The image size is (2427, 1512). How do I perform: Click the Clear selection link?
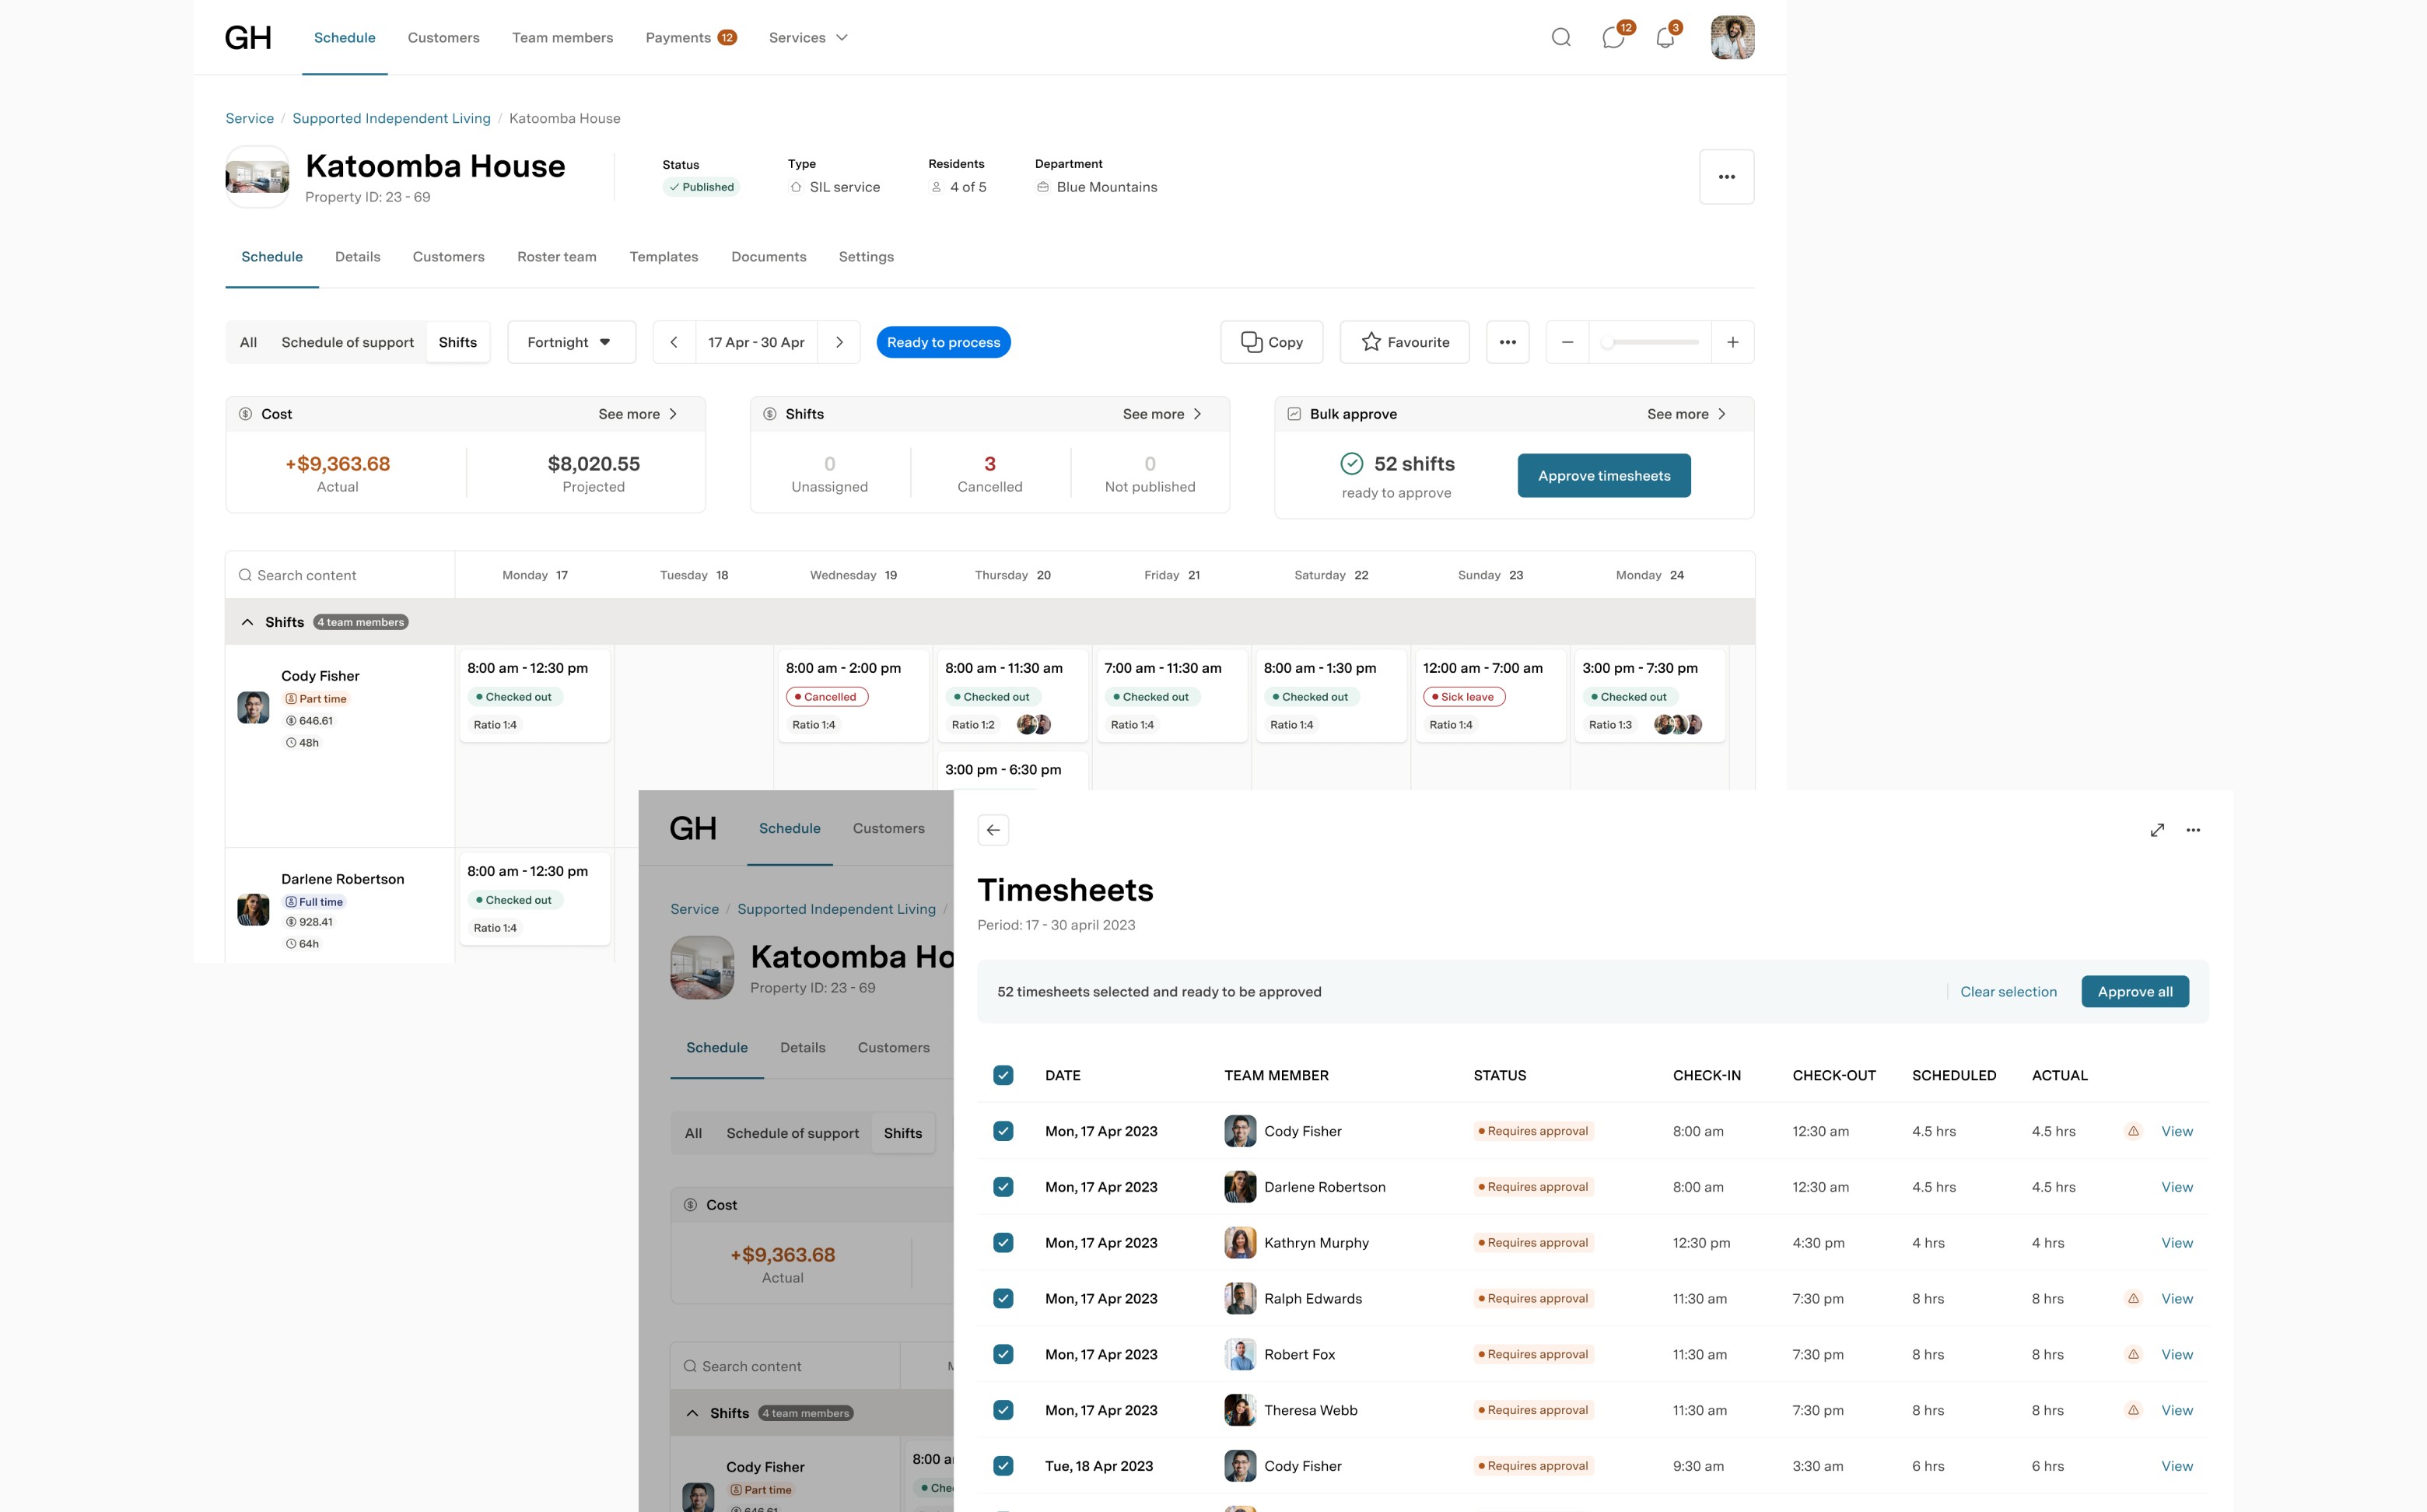2008,992
